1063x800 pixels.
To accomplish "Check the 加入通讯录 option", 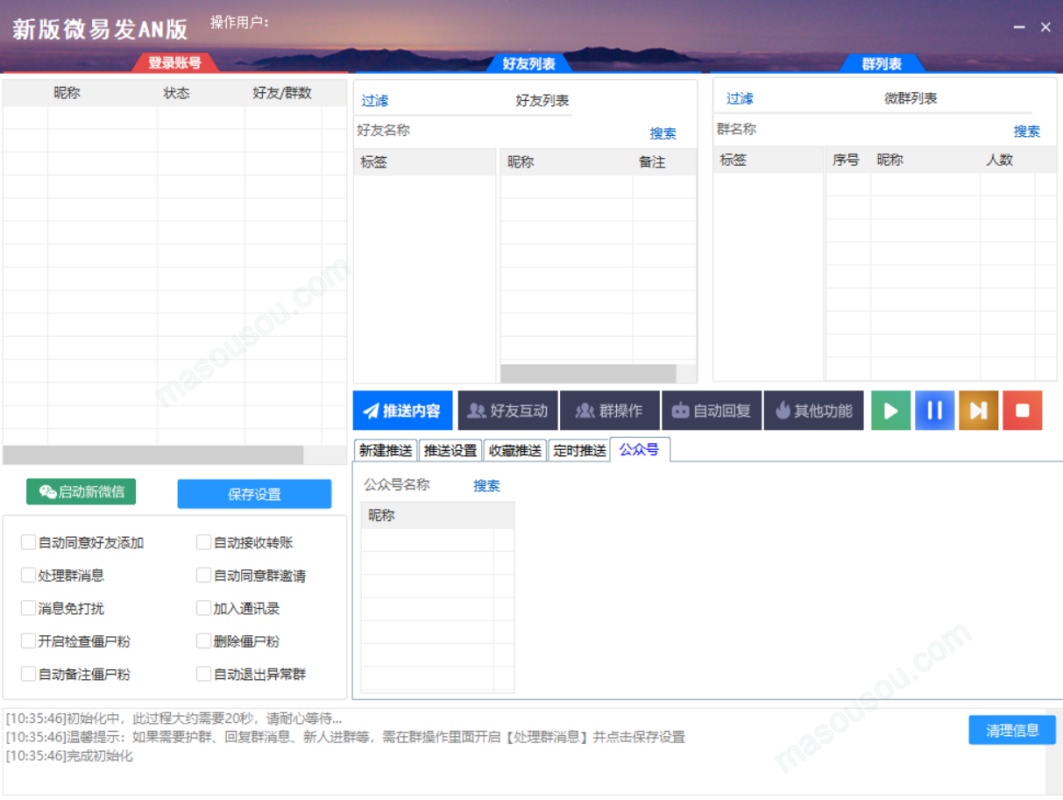I will click(x=203, y=607).
